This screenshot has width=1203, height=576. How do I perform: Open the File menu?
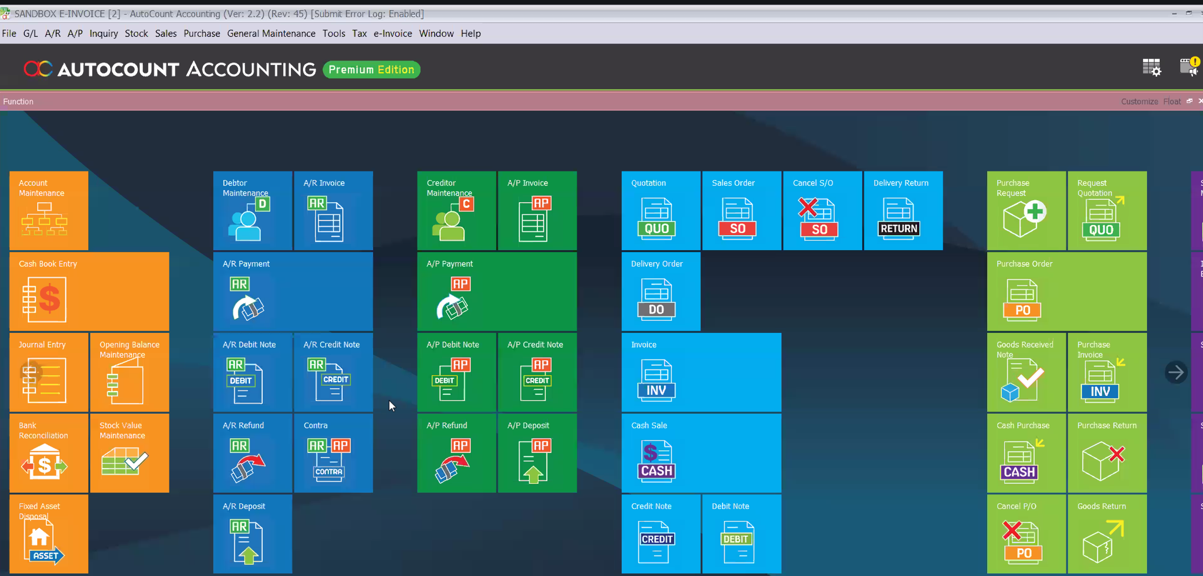9,33
